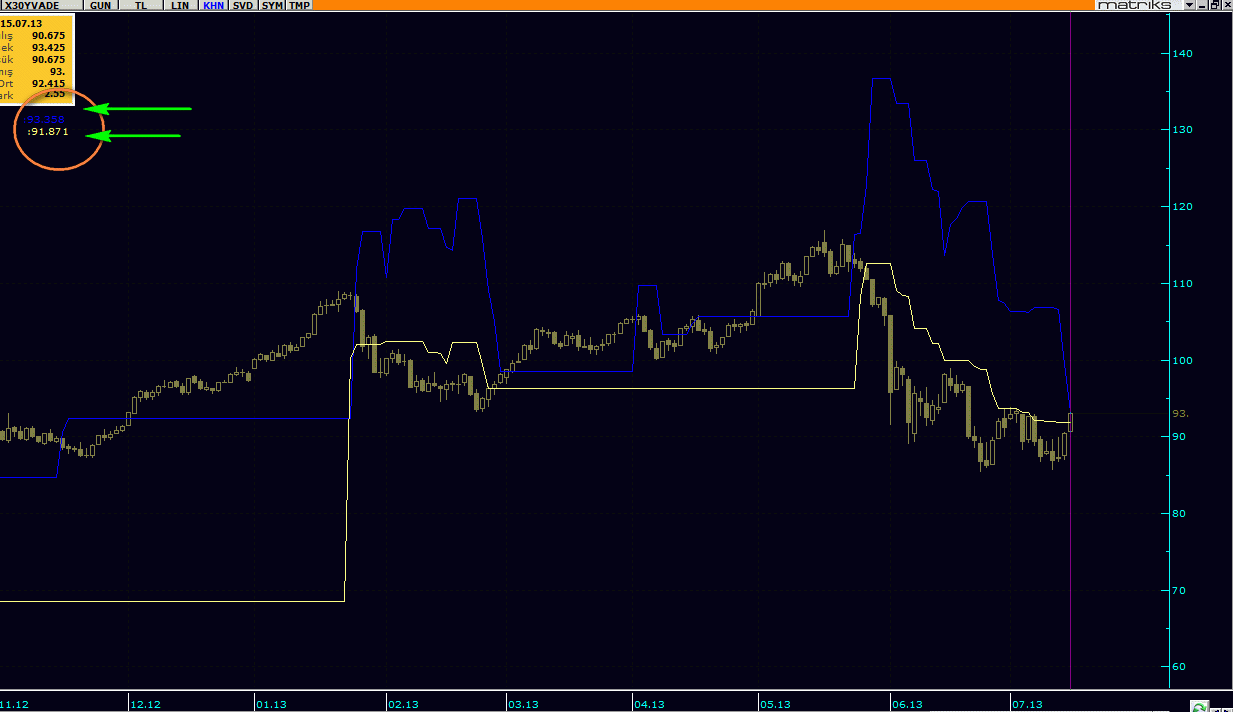
Task: Switch to the LIN scale option
Action: coord(180,5)
